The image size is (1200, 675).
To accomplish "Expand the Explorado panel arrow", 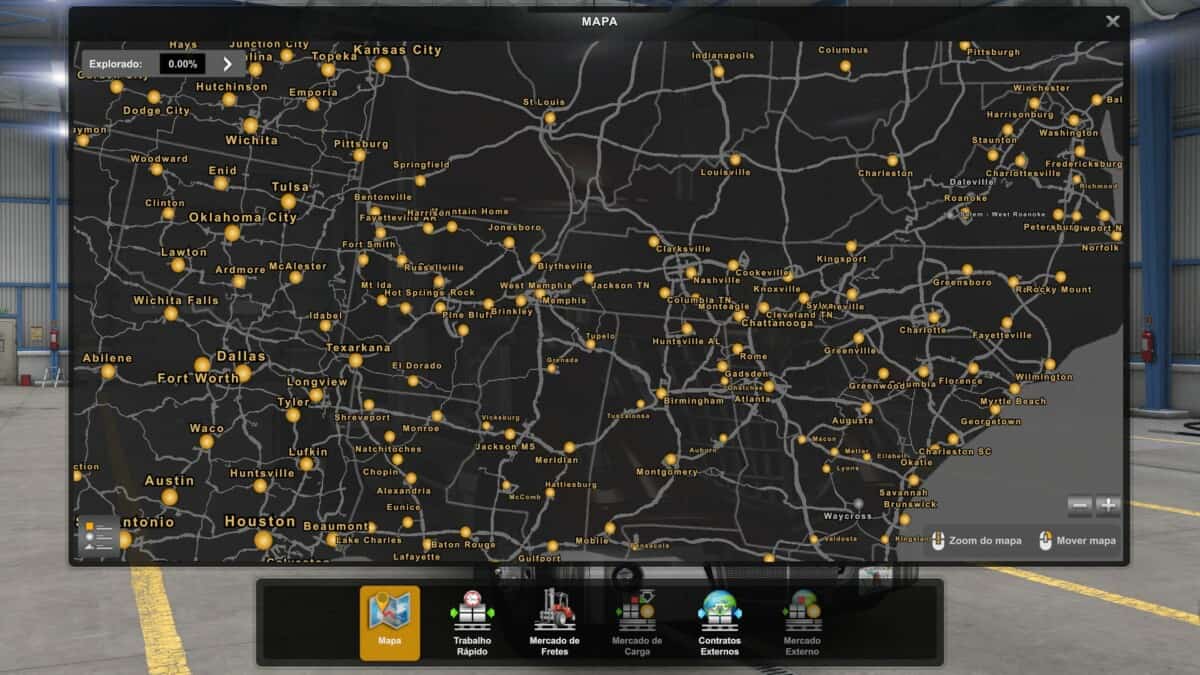I will pos(227,64).
